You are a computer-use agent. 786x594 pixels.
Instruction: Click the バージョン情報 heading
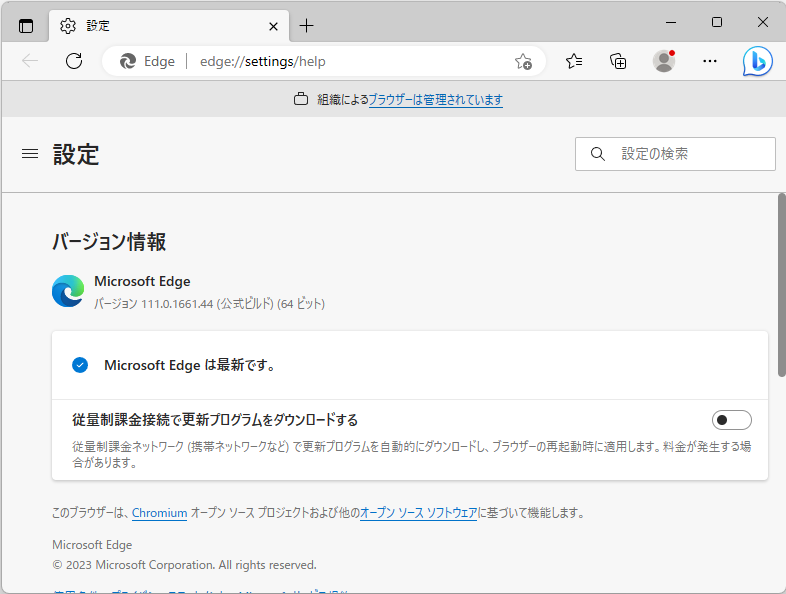point(109,242)
